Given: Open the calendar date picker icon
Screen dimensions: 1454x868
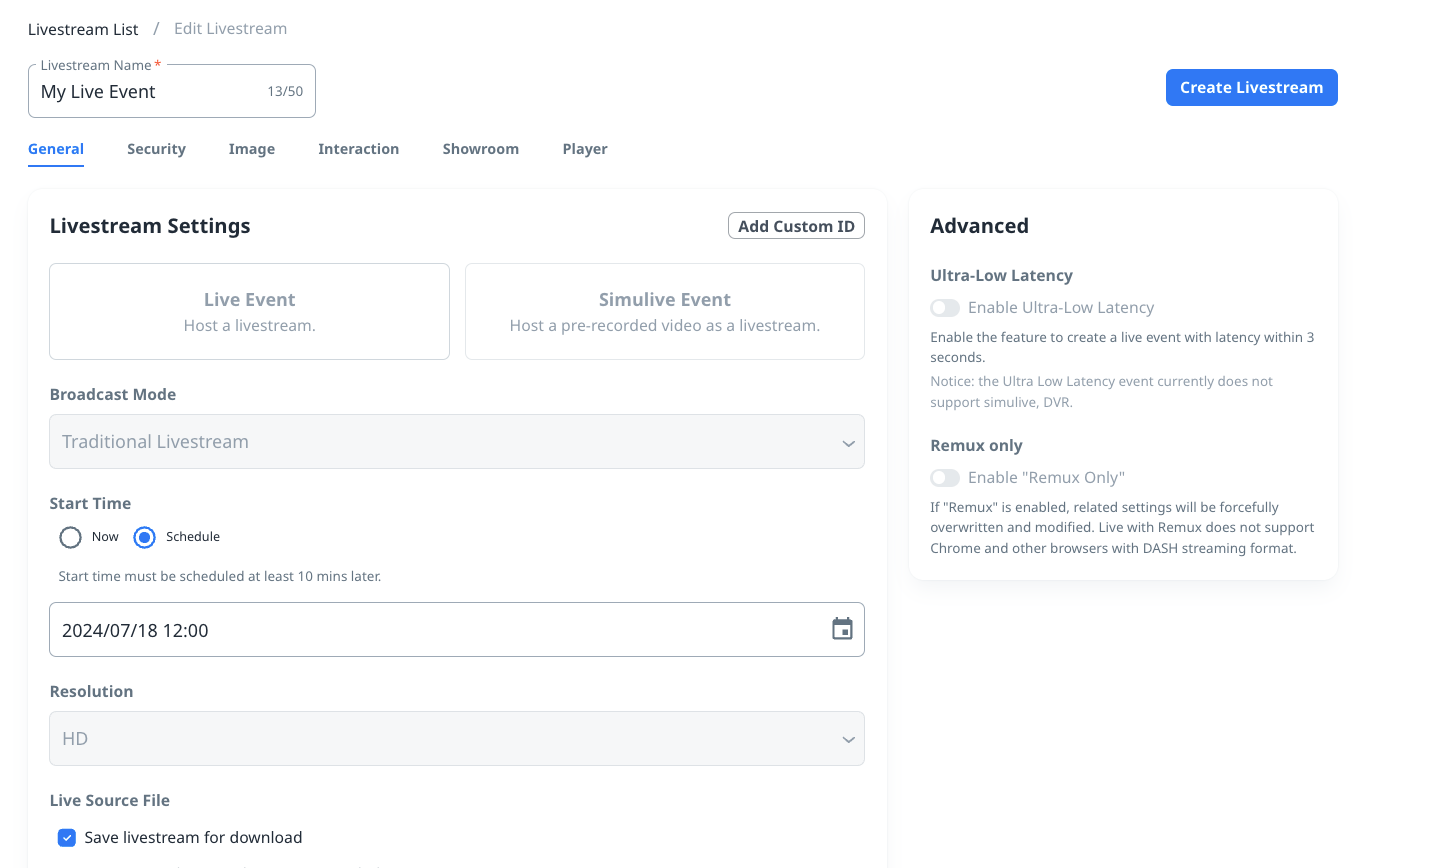Looking at the screenshot, I should [x=842, y=629].
